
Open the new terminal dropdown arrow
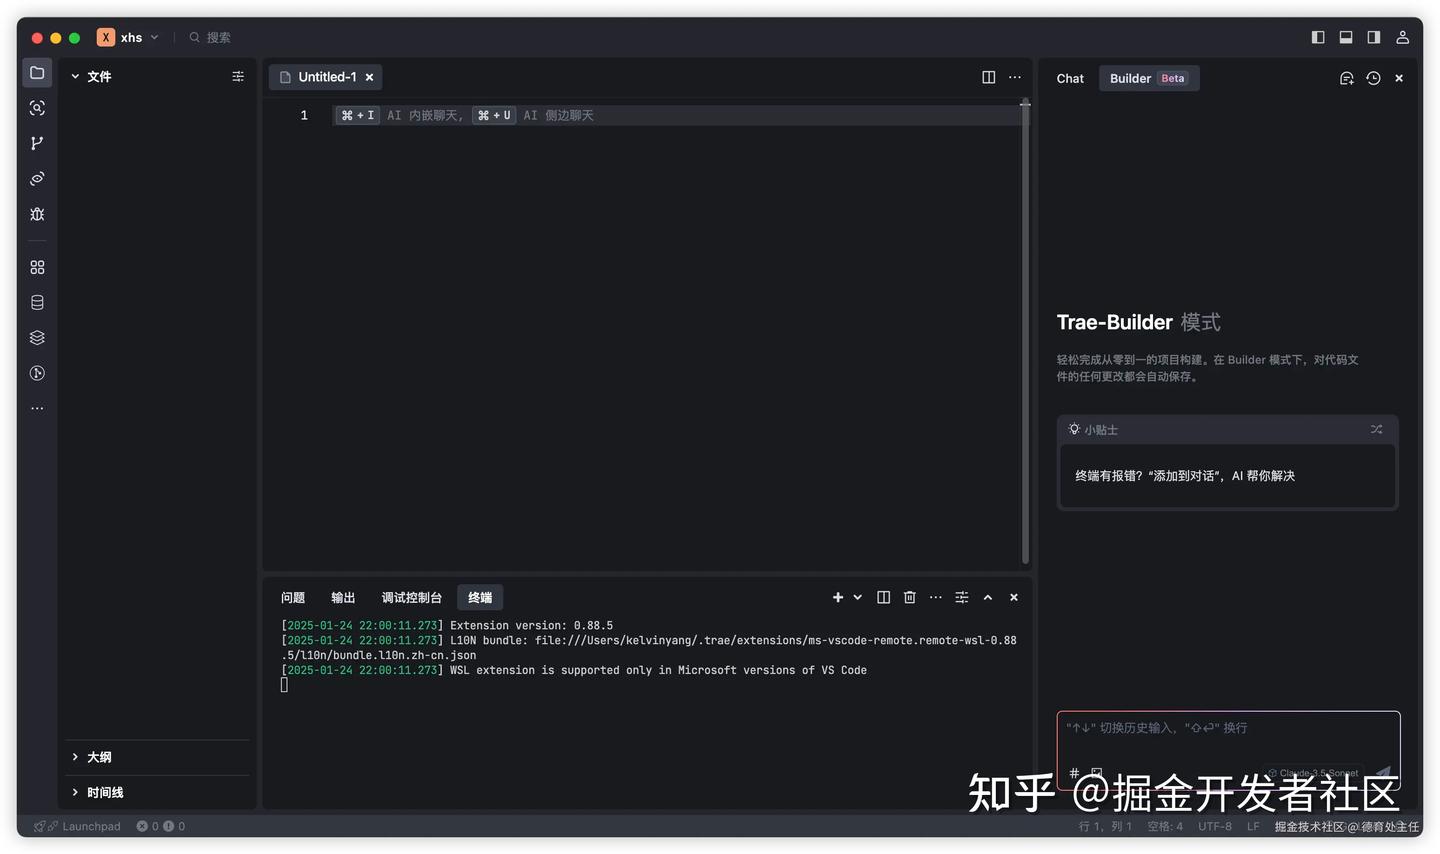[x=857, y=597]
